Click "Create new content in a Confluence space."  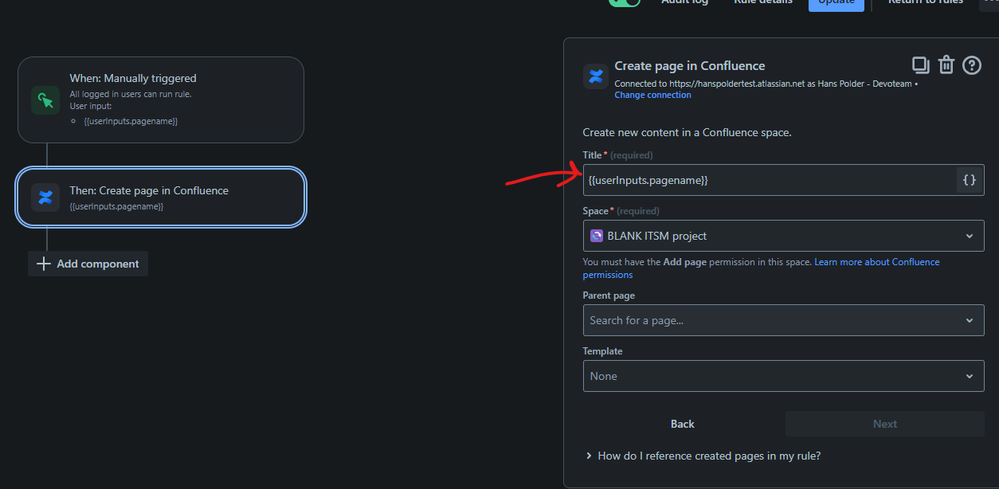(687, 133)
